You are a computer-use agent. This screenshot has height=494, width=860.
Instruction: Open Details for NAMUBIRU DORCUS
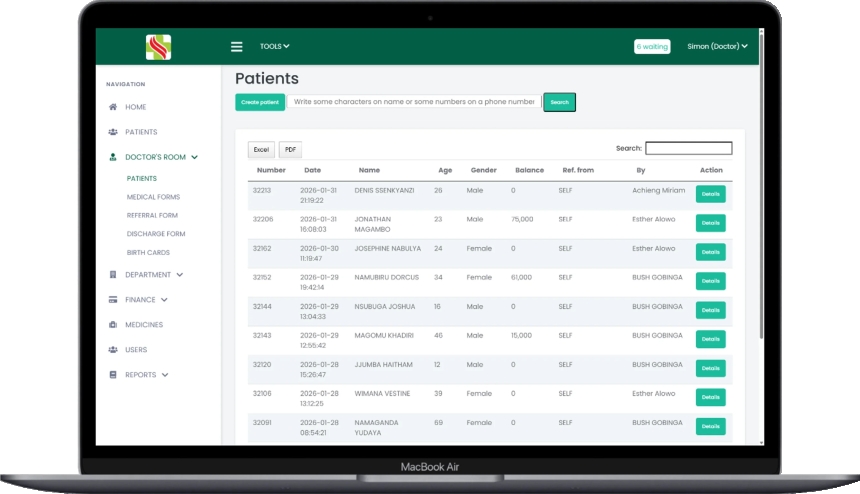pyautogui.click(x=710, y=281)
